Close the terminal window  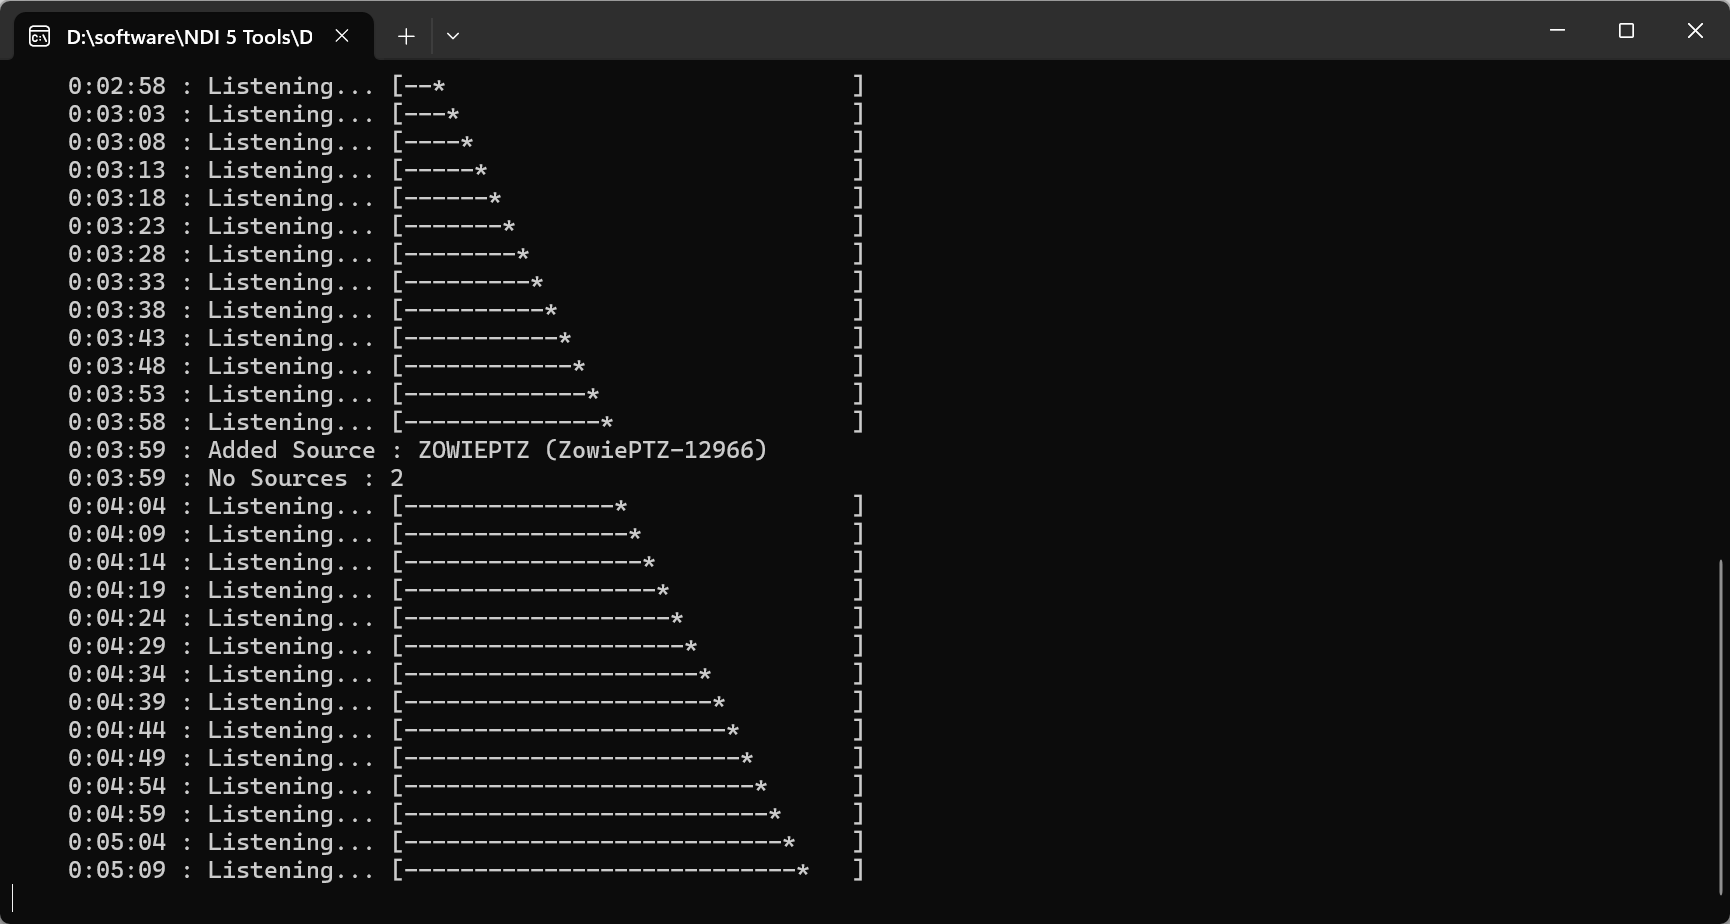coord(1695,31)
